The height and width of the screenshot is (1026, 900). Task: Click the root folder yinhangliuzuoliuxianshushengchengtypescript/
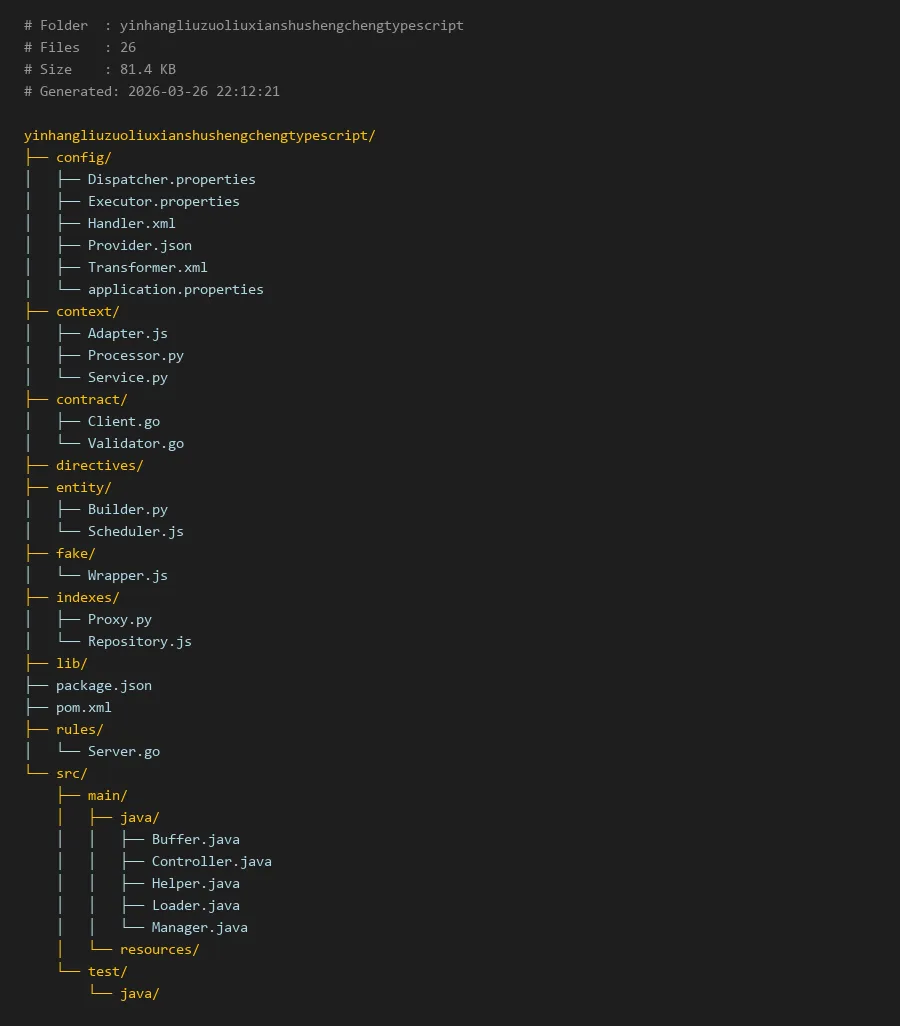coord(200,135)
